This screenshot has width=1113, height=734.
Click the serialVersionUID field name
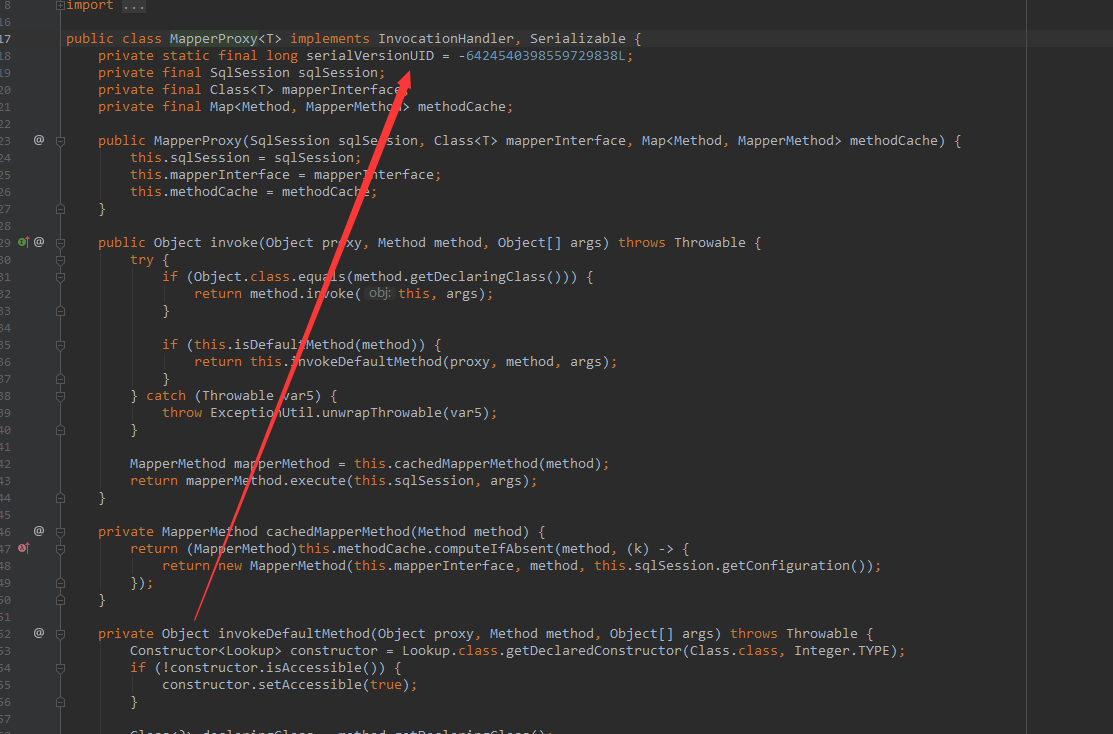coord(370,55)
